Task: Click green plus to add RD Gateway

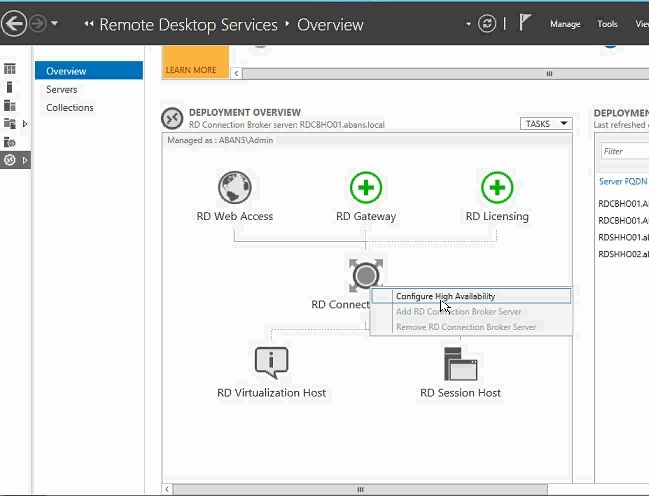Action: click(x=365, y=187)
